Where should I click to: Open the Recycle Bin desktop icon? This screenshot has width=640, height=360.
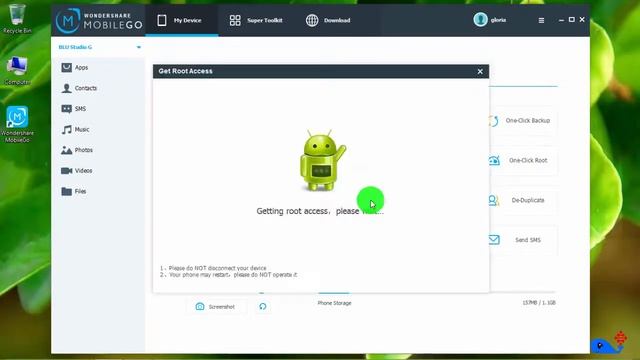tap(17, 19)
